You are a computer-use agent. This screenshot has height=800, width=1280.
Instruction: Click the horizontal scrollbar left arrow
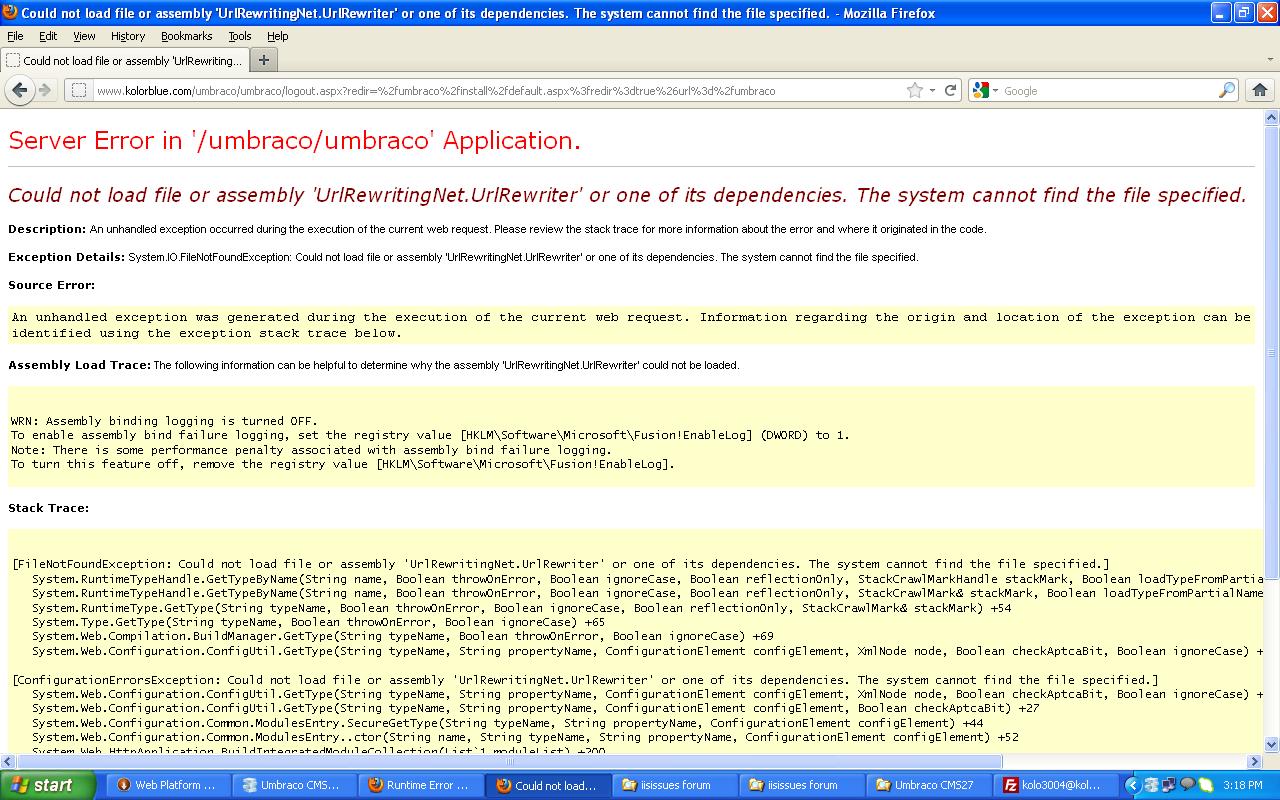pos(8,761)
